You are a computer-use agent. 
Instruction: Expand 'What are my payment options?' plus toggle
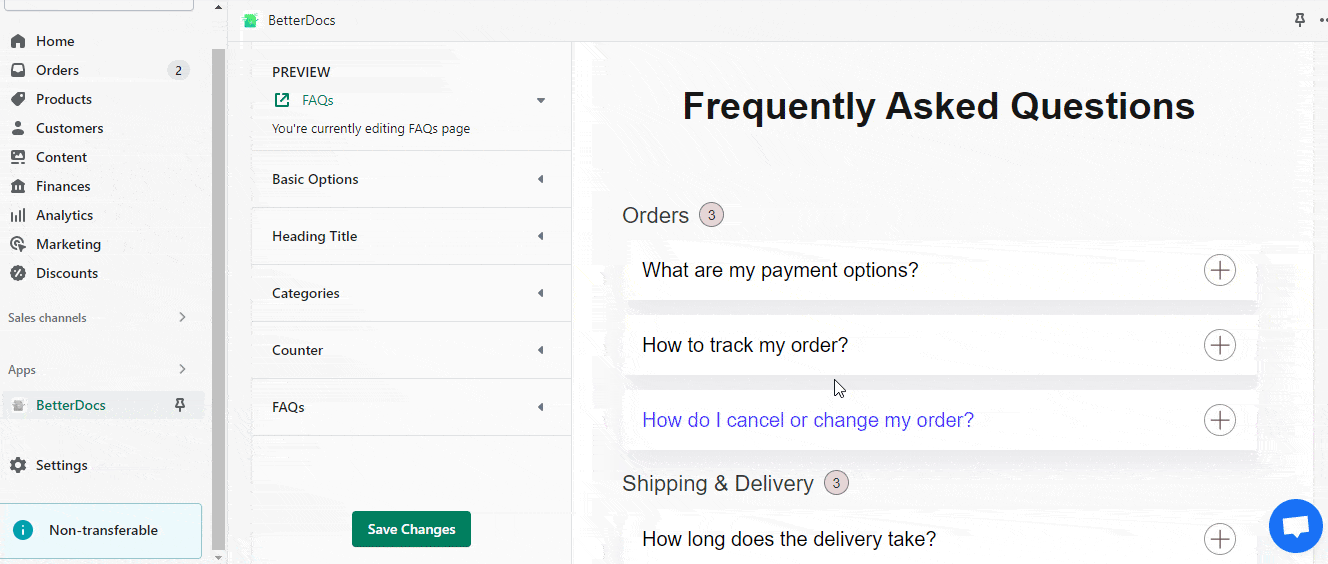tap(1220, 270)
